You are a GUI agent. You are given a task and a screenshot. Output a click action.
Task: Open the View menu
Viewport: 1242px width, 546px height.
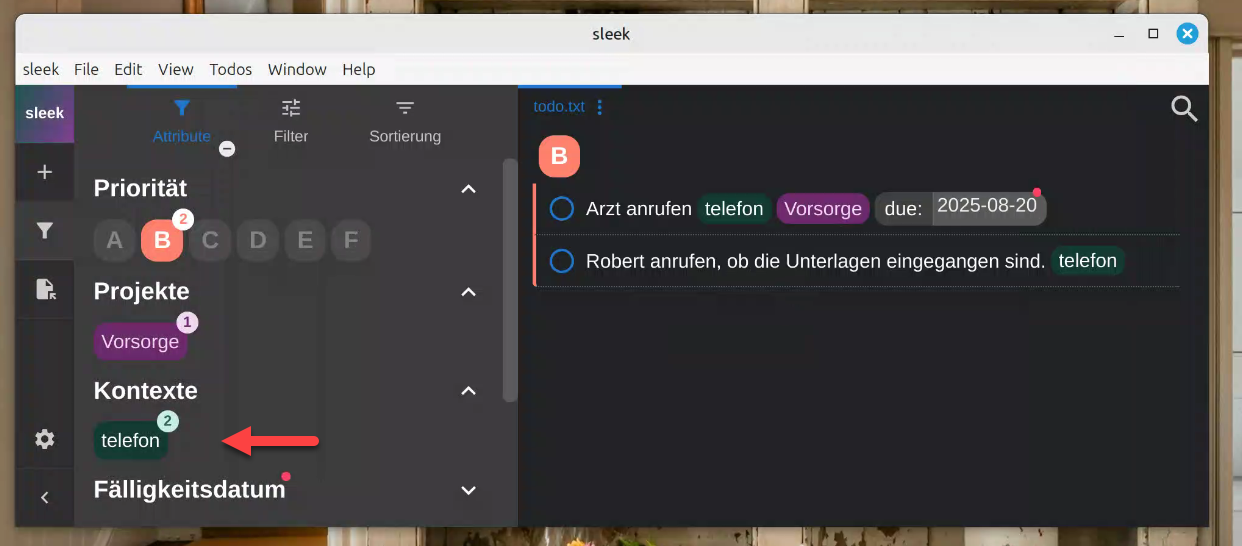coord(176,69)
